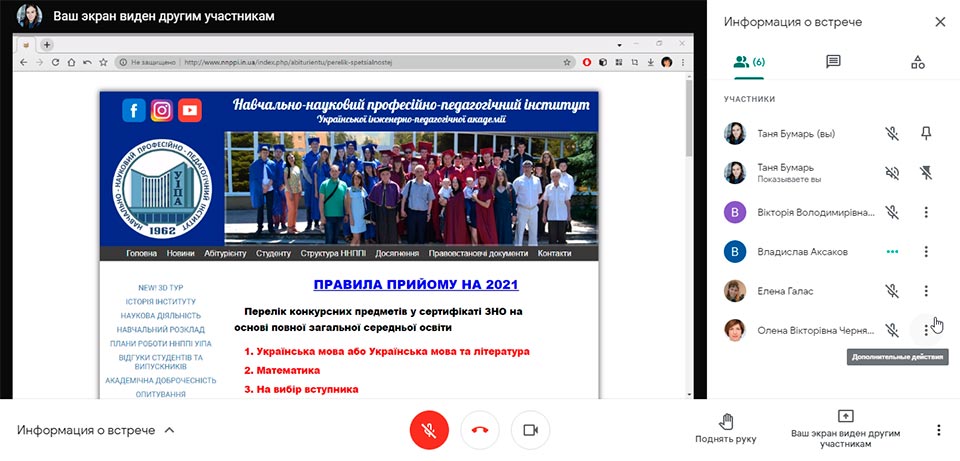
Task: Open НАУКОВА ДІЯЛЬНІСТЬ sidebar link
Action: (160, 316)
